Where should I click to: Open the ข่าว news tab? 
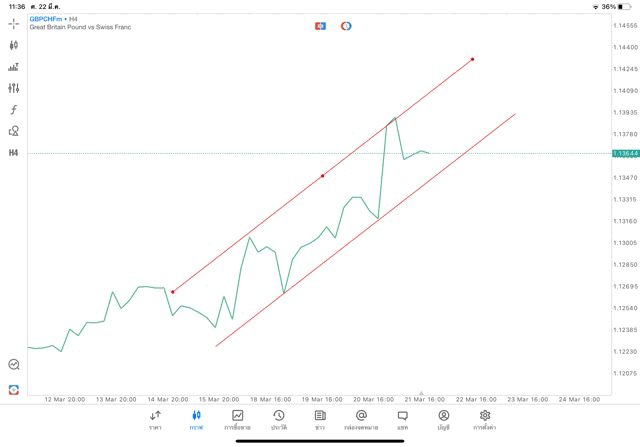[x=320, y=420]
